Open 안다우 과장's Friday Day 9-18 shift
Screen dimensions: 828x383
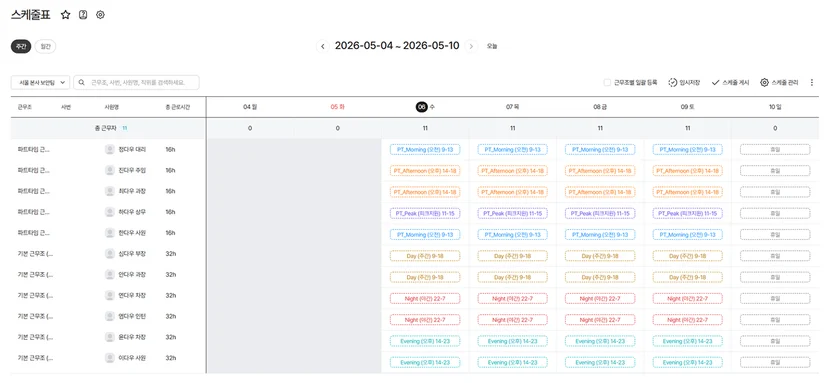coord(600,277)
